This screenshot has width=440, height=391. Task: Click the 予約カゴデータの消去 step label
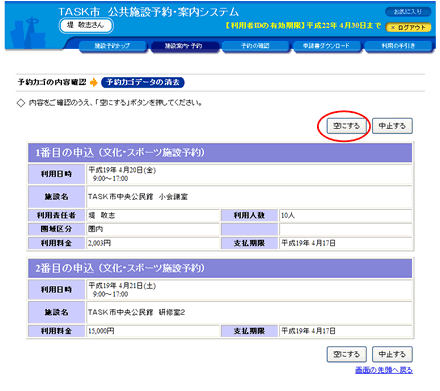[x=143, y=82]
